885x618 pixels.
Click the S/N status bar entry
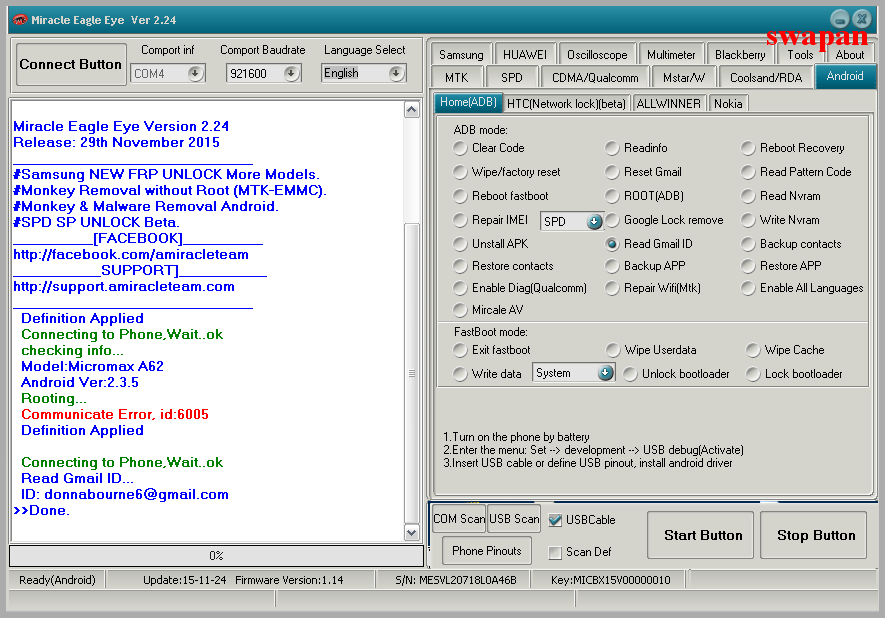(456, 580)
